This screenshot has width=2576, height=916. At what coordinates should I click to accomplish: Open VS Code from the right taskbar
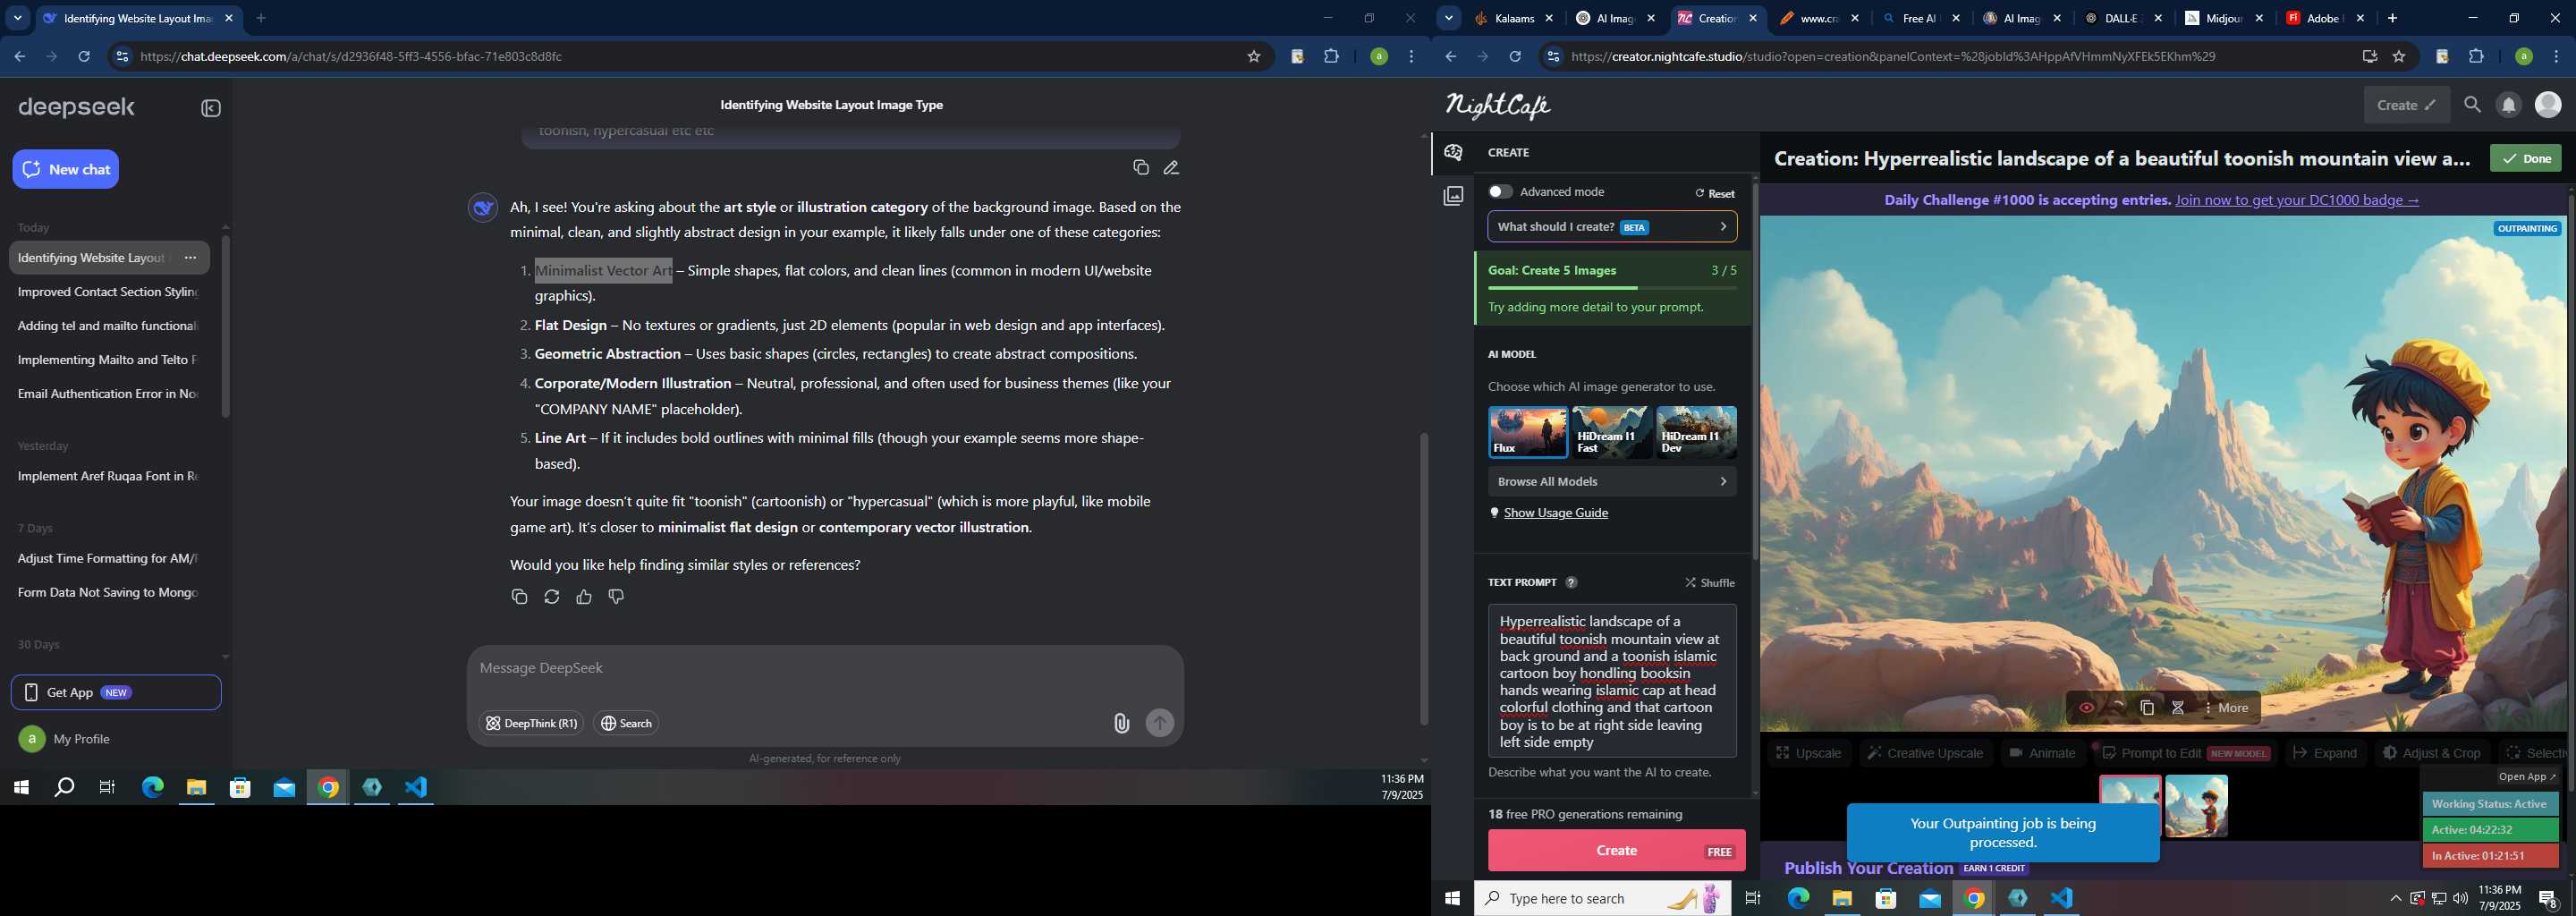click(2061, 899)
